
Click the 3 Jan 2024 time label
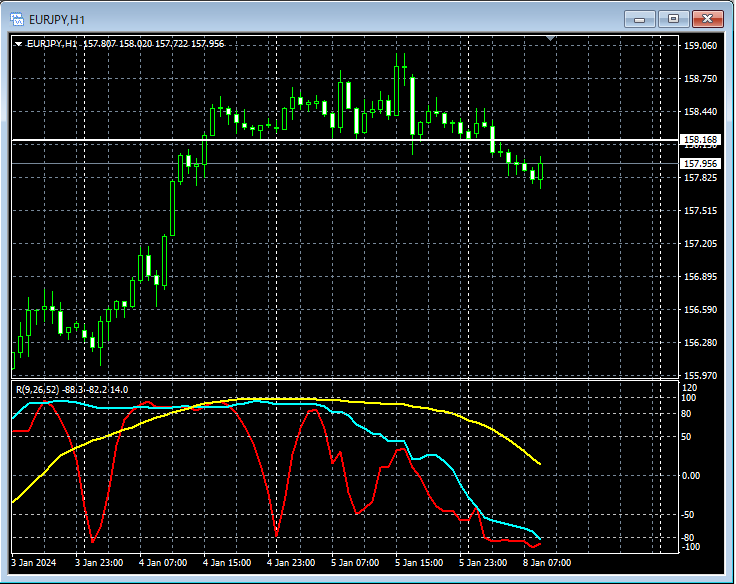pyautogui.click(x=33, y=562)
